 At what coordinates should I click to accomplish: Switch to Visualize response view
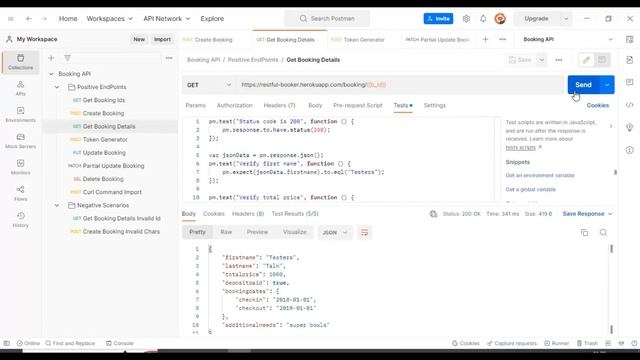(295, 232)
